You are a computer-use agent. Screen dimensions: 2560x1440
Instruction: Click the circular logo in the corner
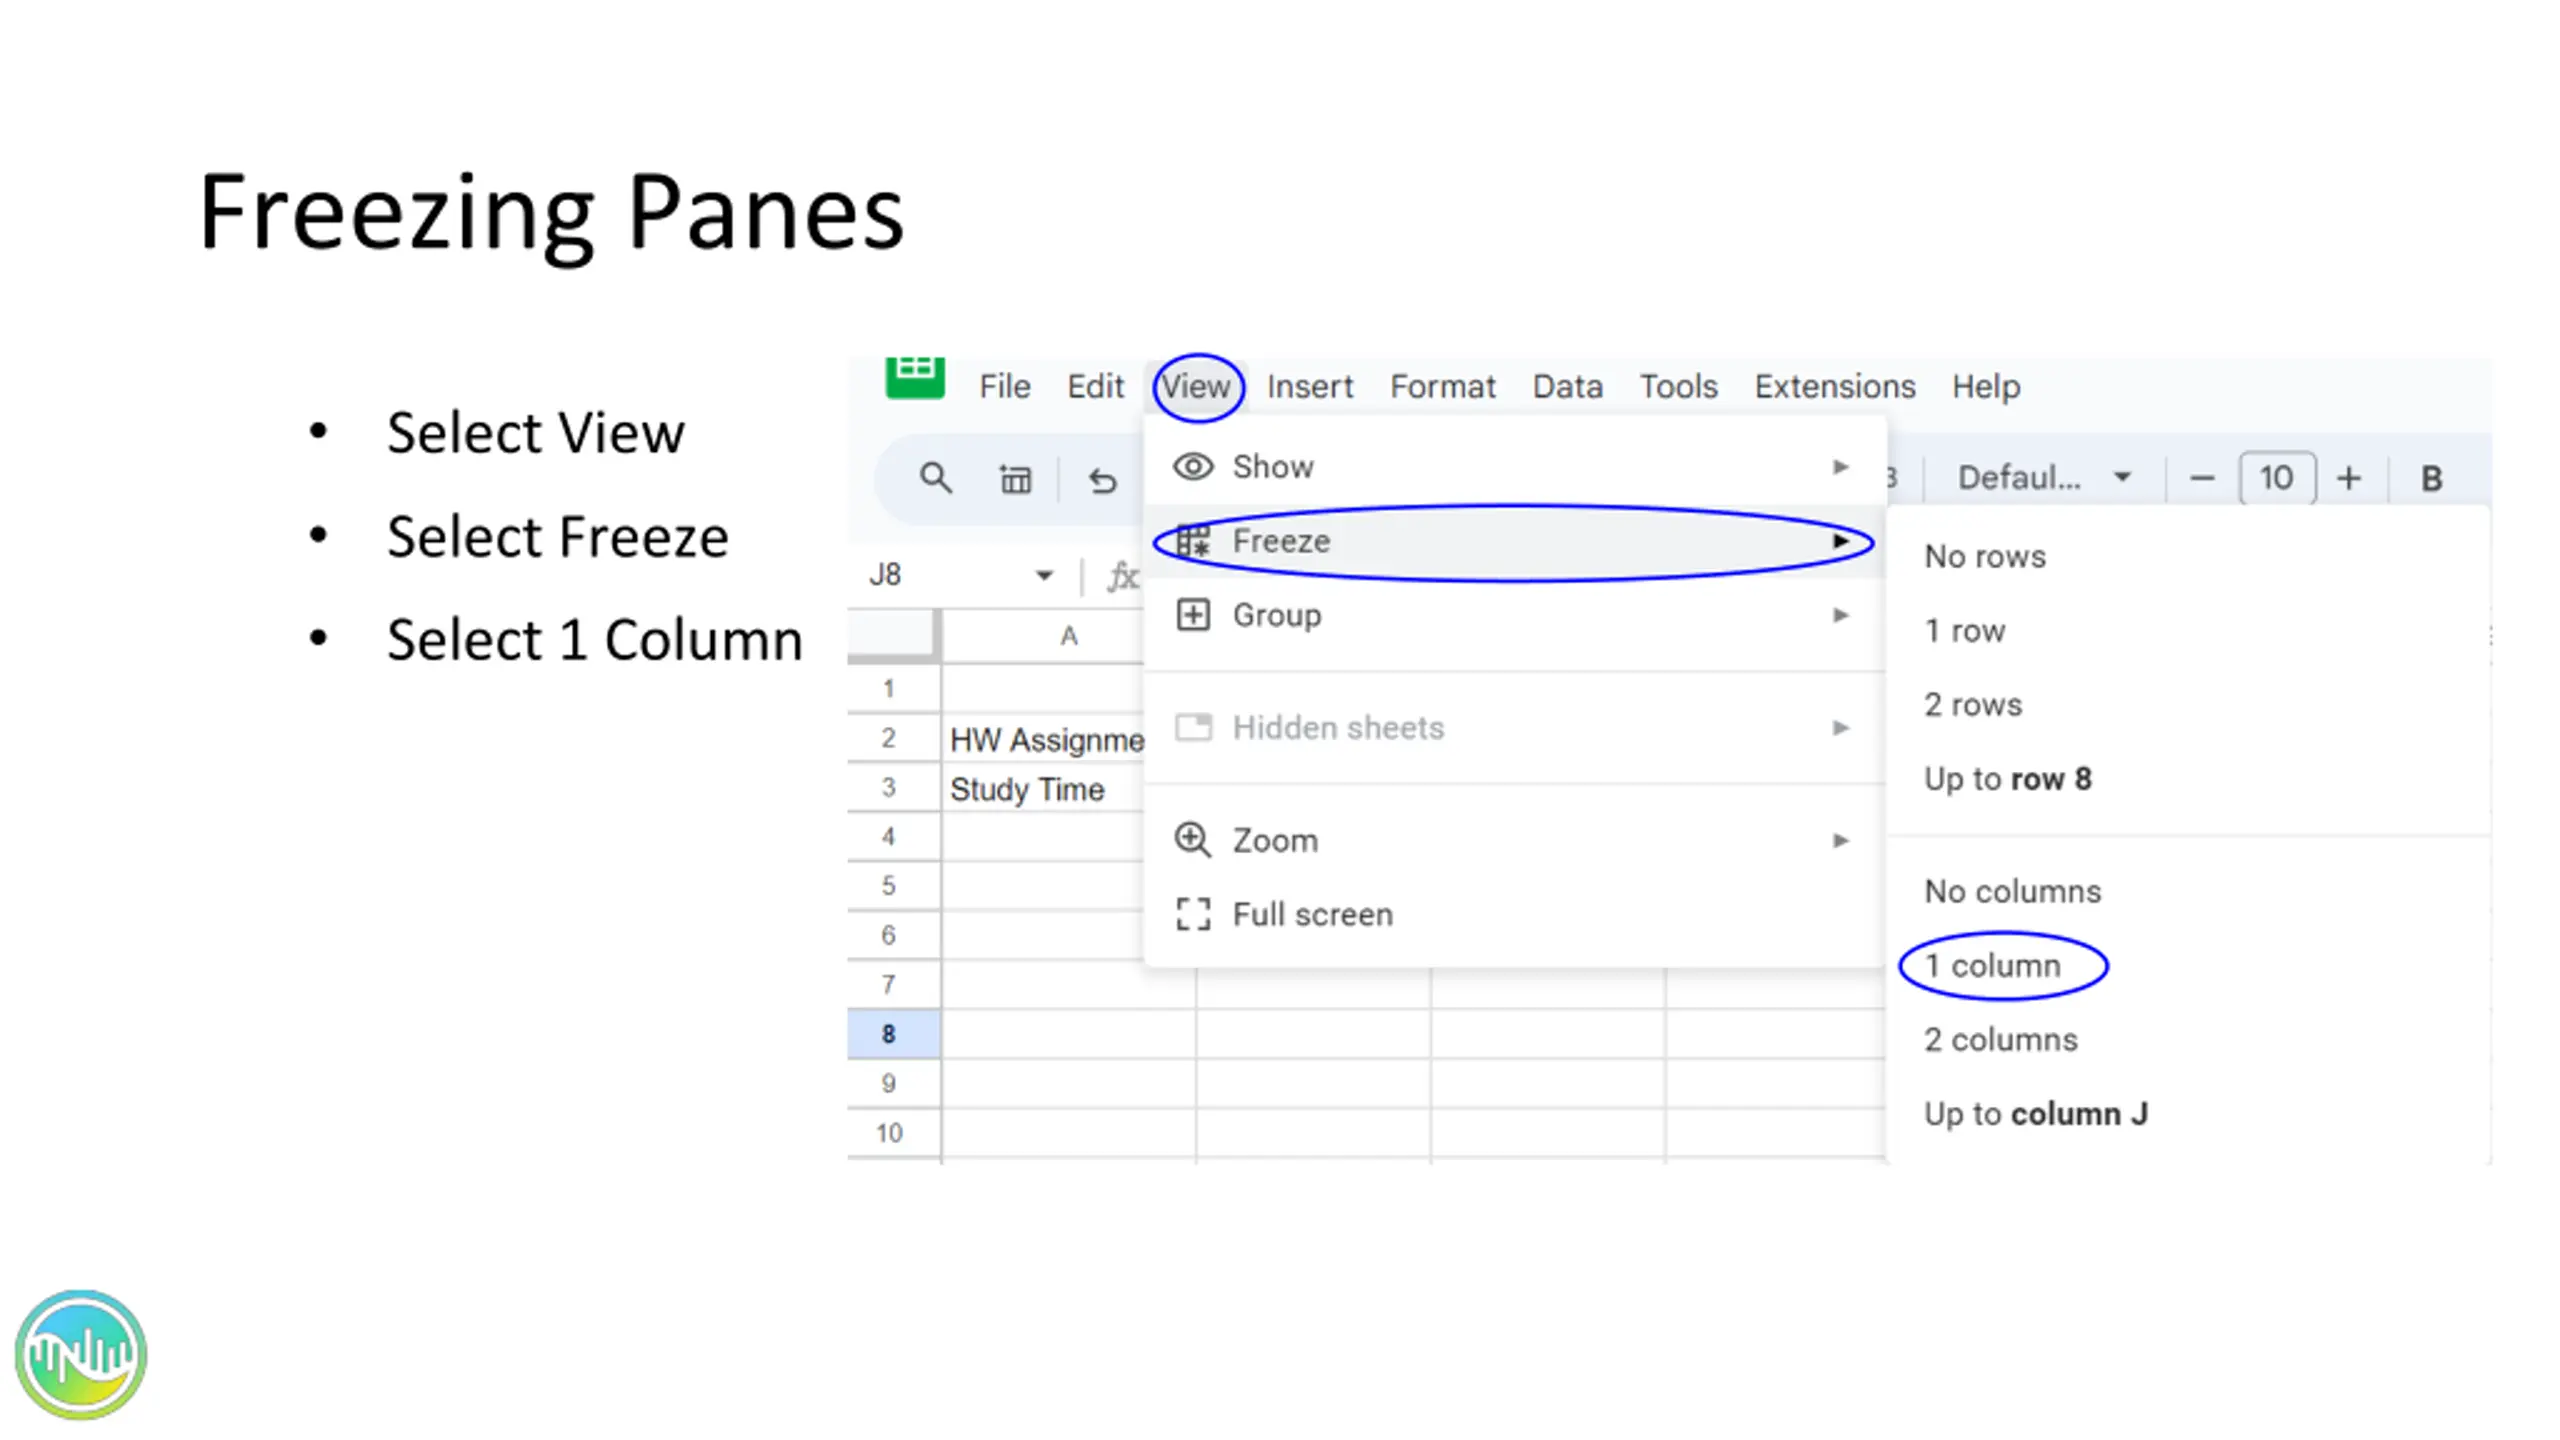tap(81, 1355)
